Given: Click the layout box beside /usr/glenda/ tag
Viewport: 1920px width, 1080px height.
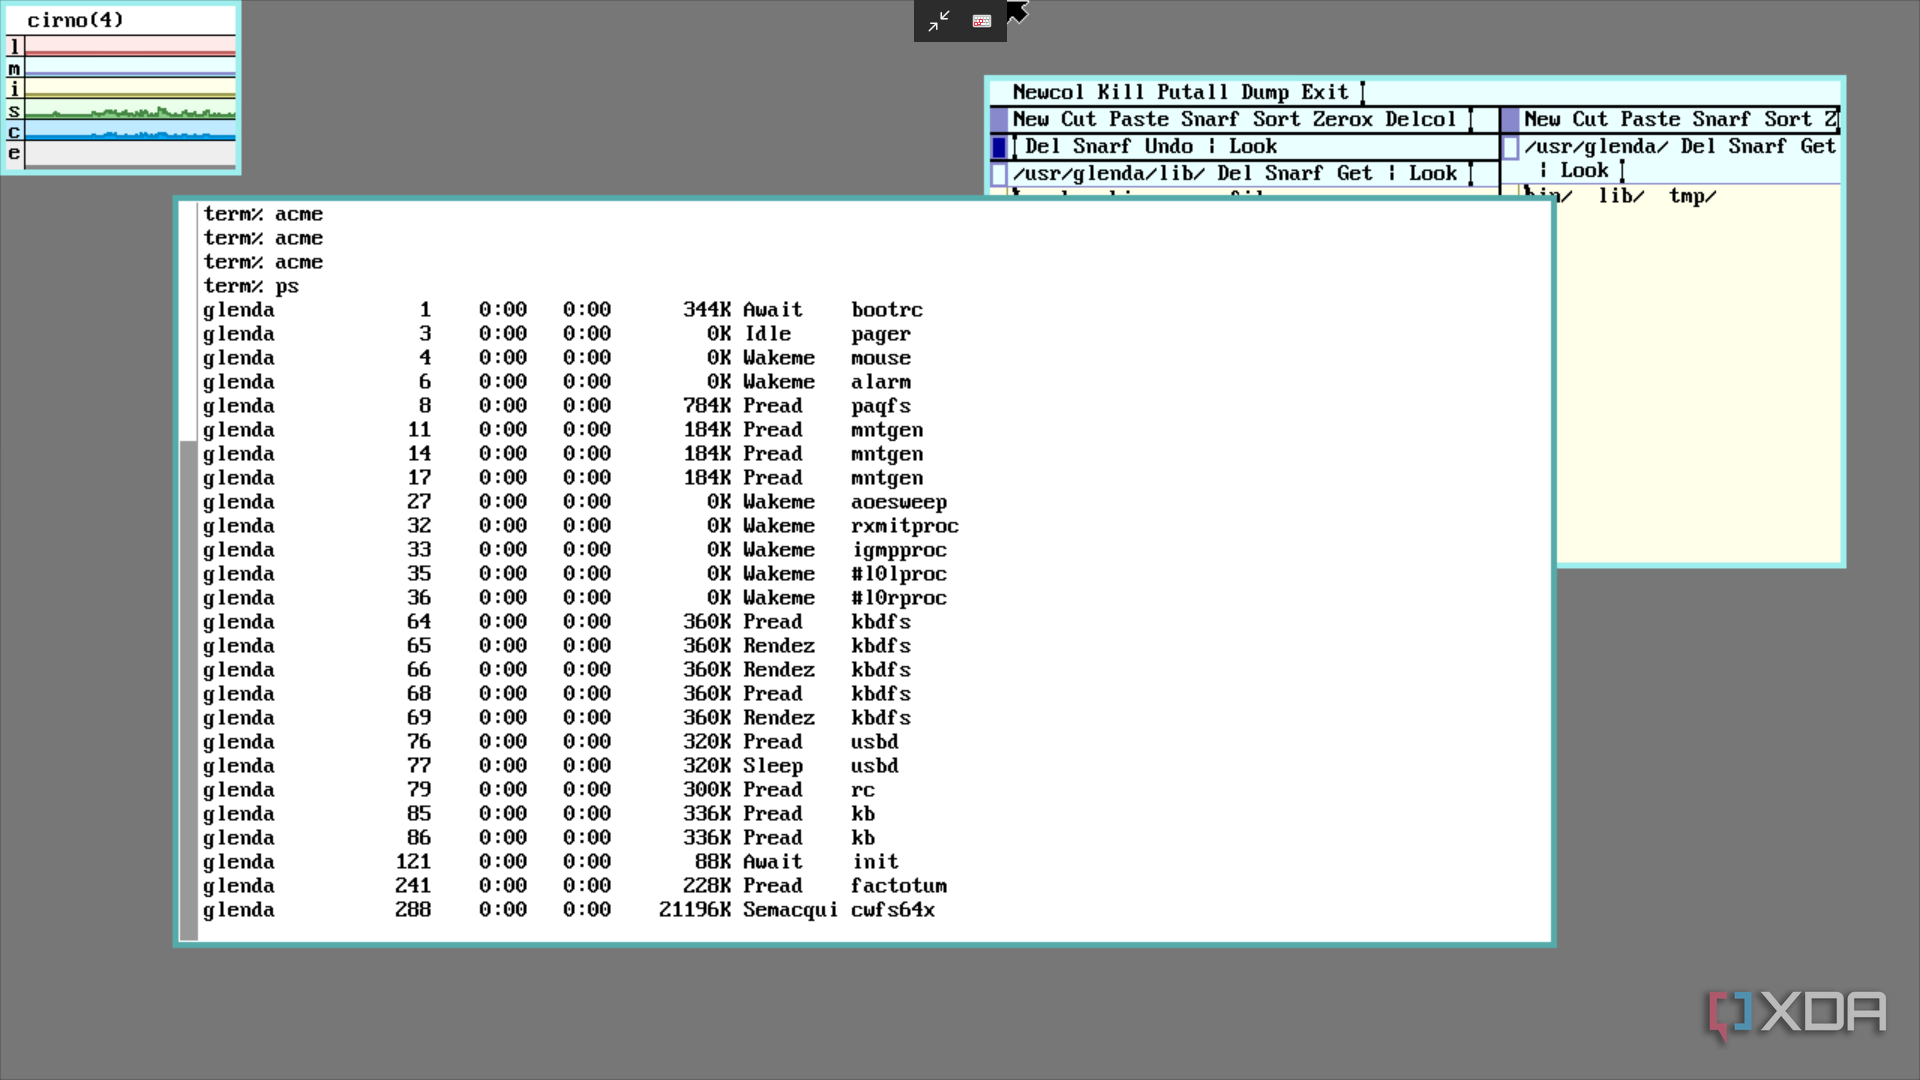Looking at the screenshot, I should (1510, 147).
